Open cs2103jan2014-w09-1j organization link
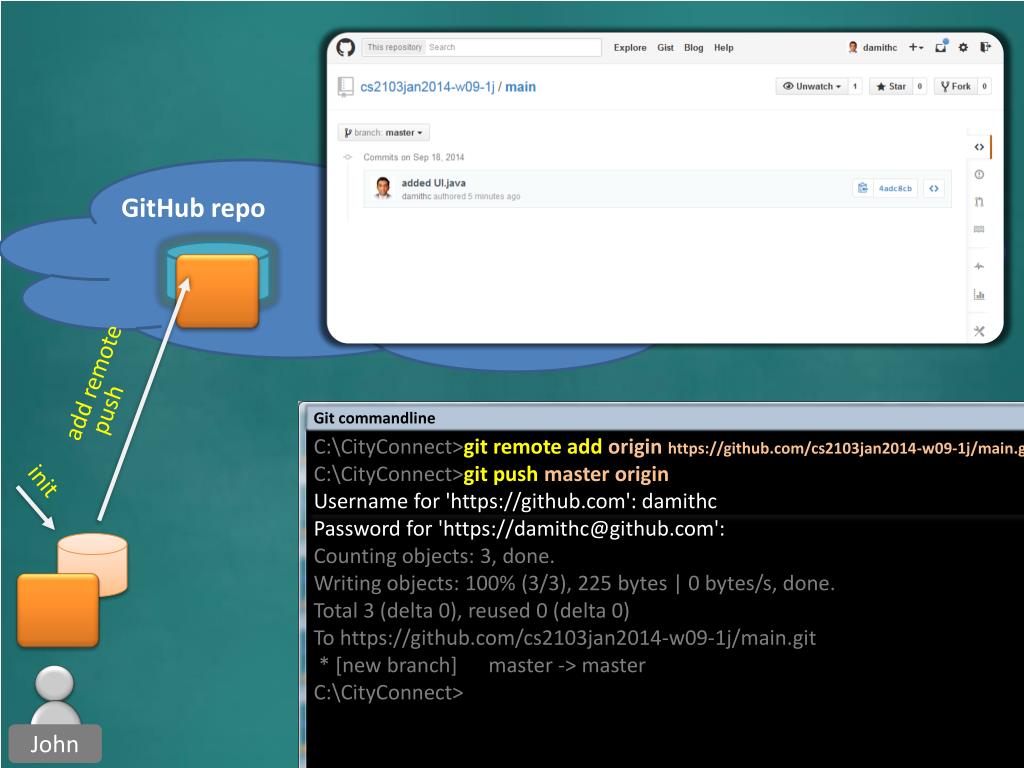The image size is (1024, 768). tap(427, 87)
